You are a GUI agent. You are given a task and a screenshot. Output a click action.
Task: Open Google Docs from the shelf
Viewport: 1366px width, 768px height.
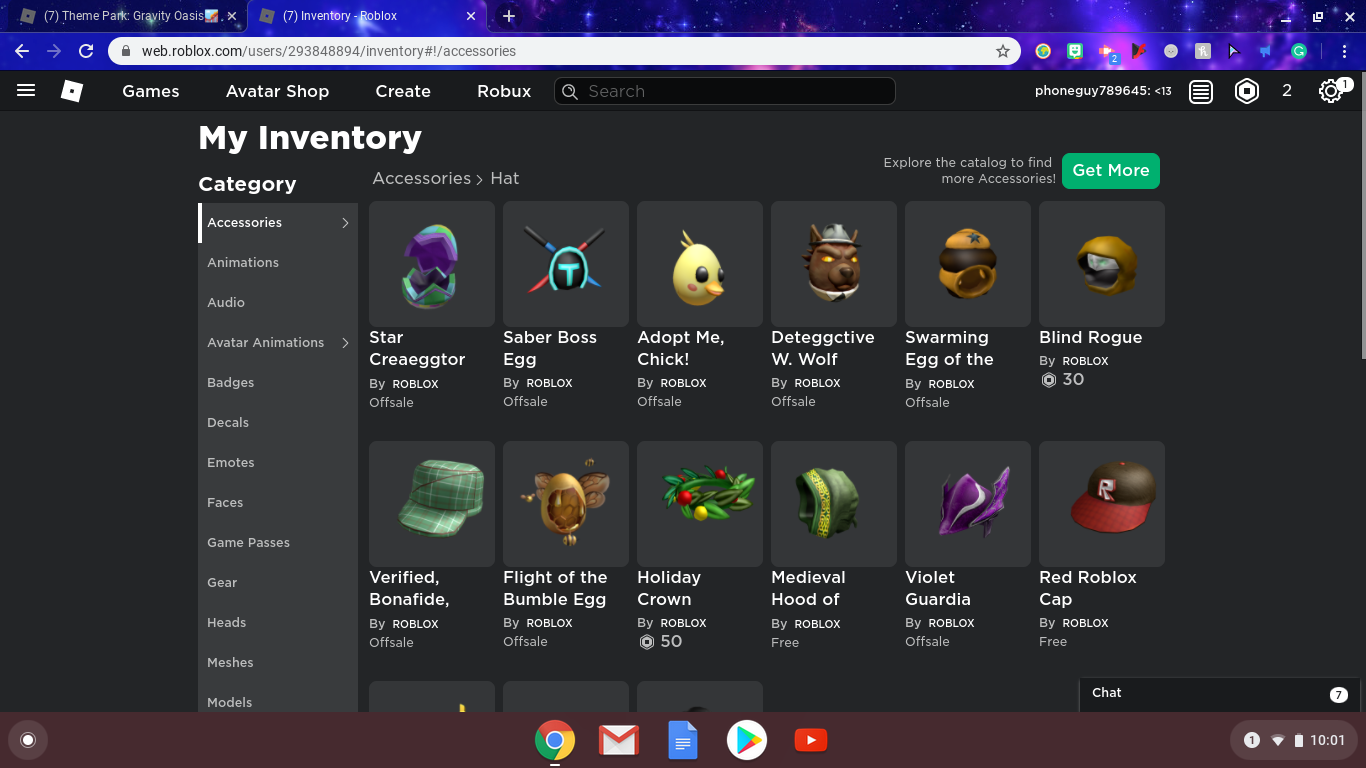pyautogui.click(x=683, y=740)
